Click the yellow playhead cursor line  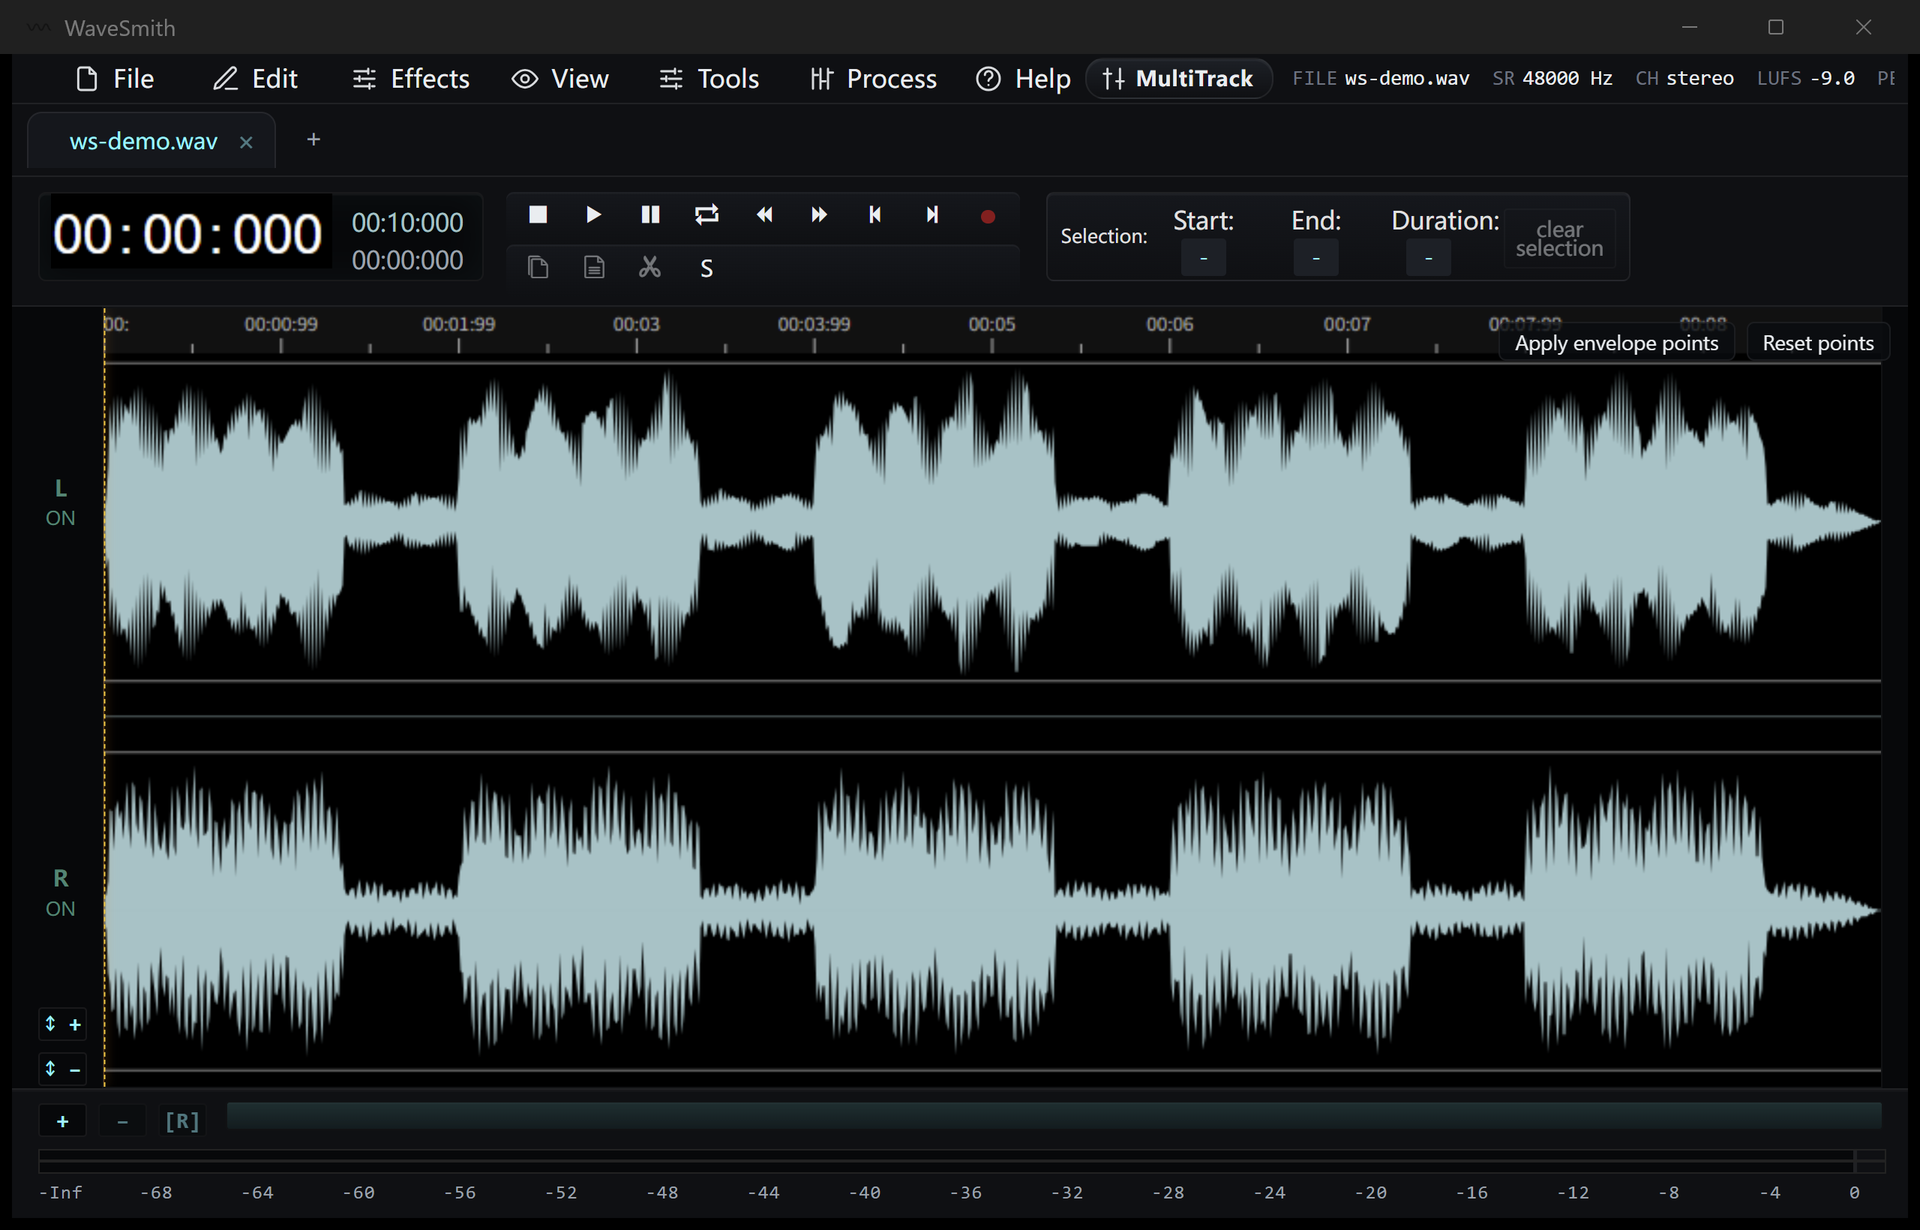[x=104, y=700]
